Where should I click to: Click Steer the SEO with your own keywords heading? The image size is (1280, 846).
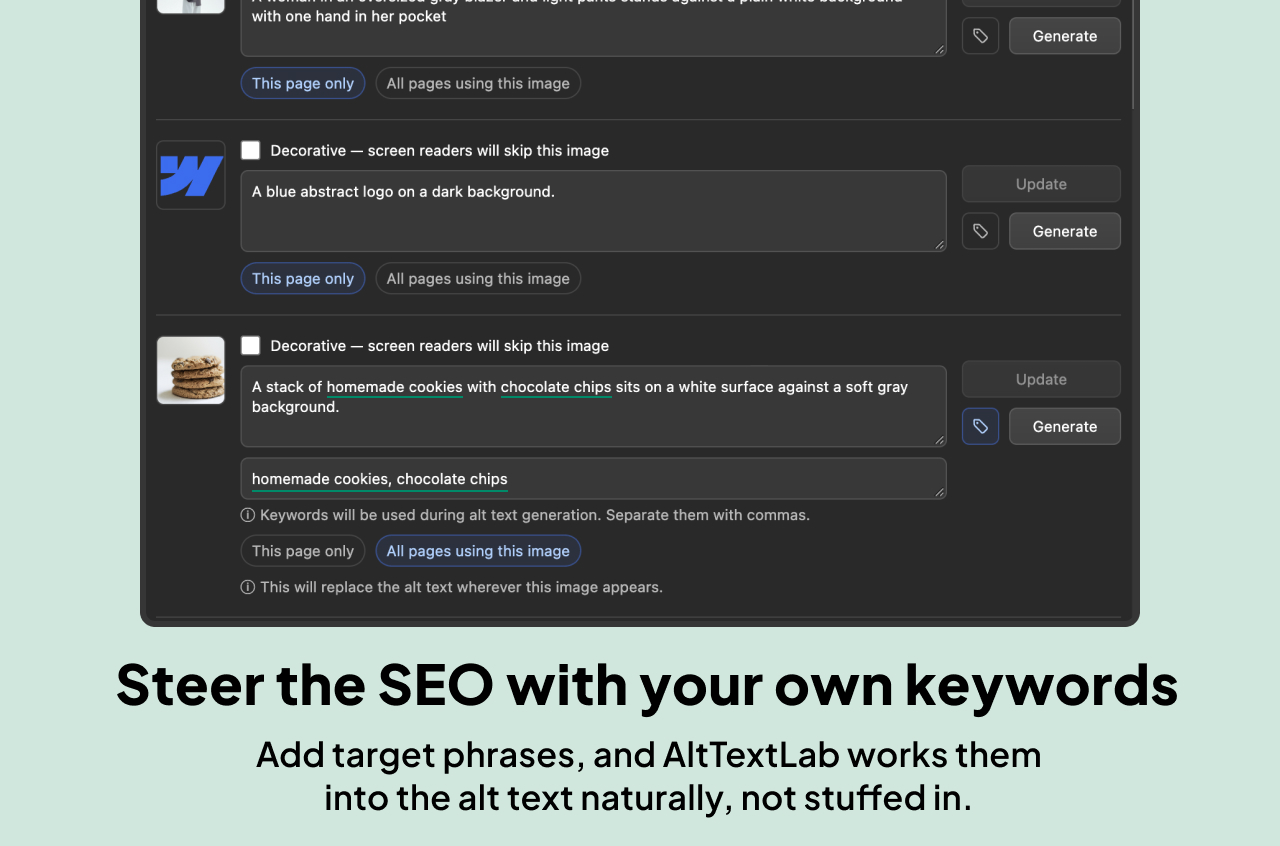pos(647,684)
